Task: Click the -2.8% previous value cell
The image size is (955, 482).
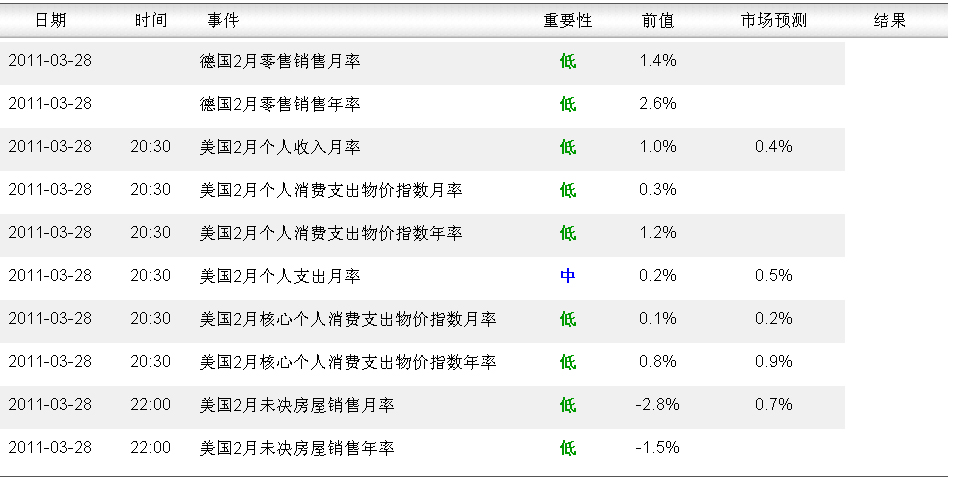Action: click(x=658, y=405)
